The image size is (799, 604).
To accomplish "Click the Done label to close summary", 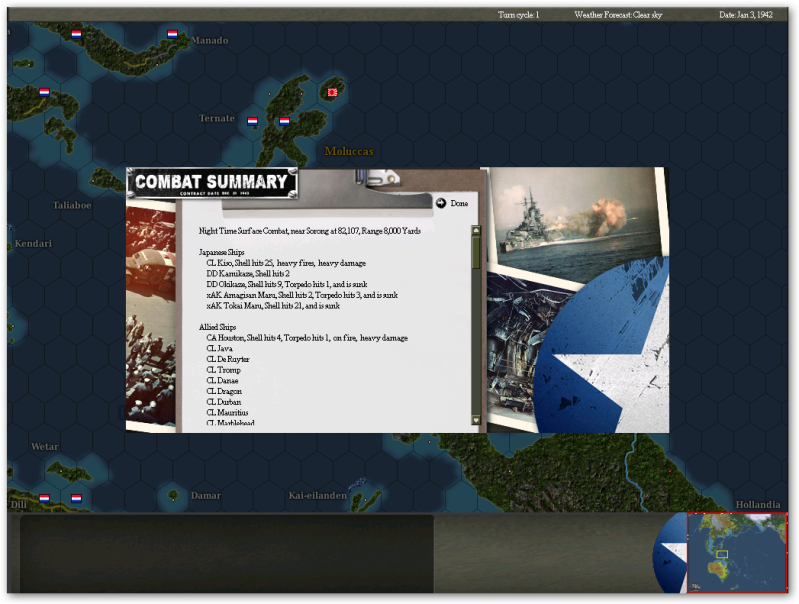I will coord(459,203).
